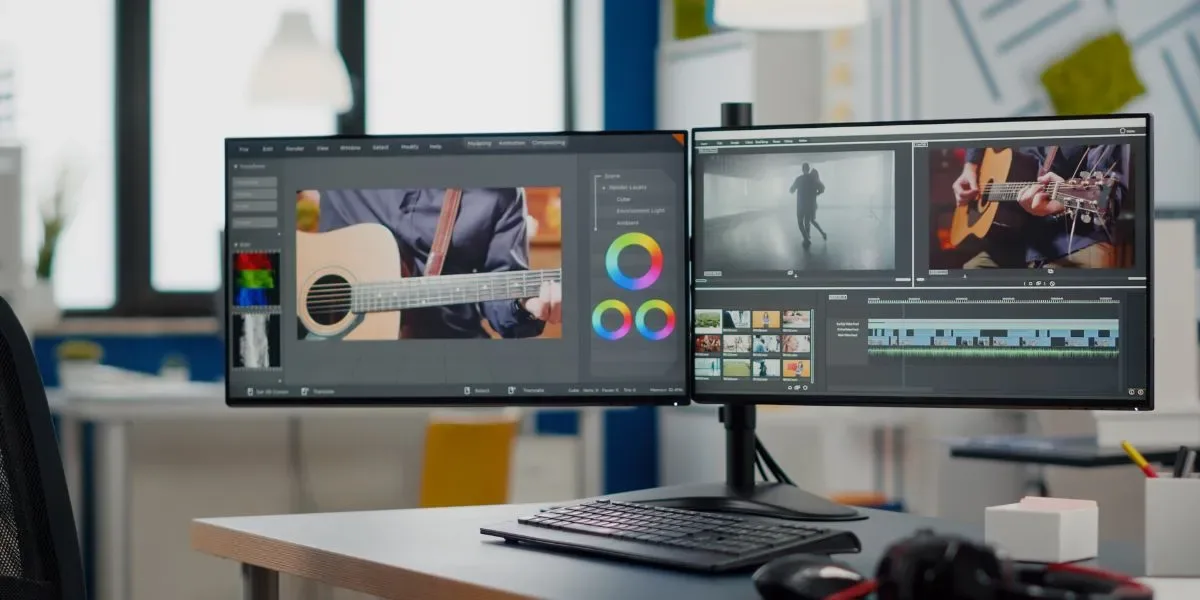
Task: Select the red concert thumbnail in the media bin
Action: pos(708,343)
